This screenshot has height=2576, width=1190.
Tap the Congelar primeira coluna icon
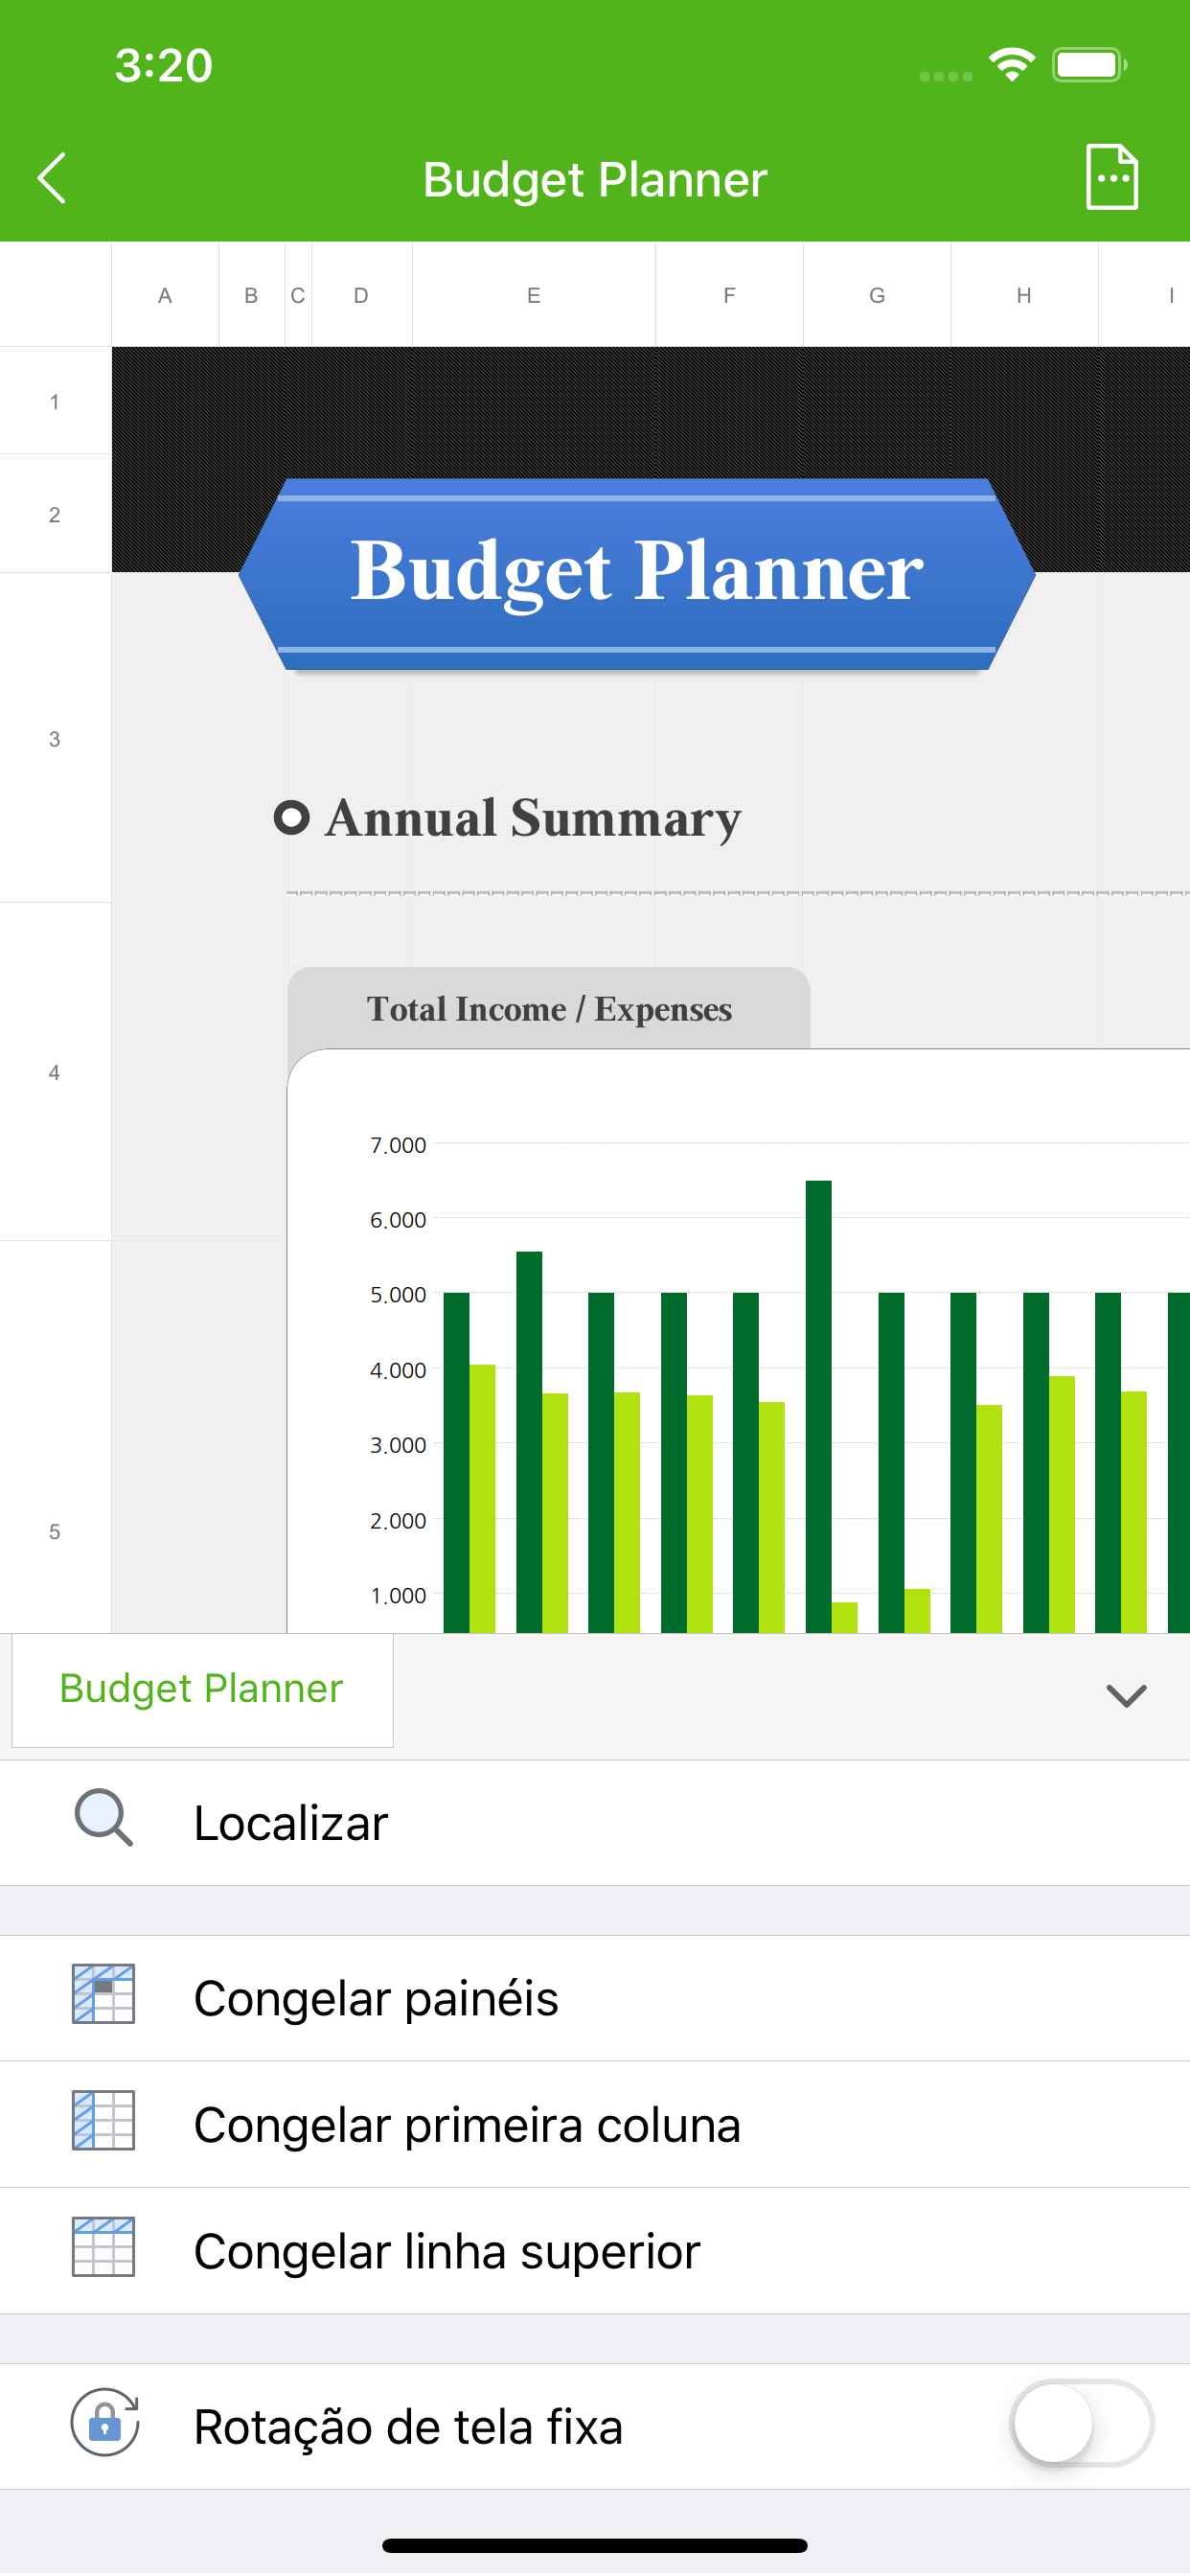pos(103,2120)
